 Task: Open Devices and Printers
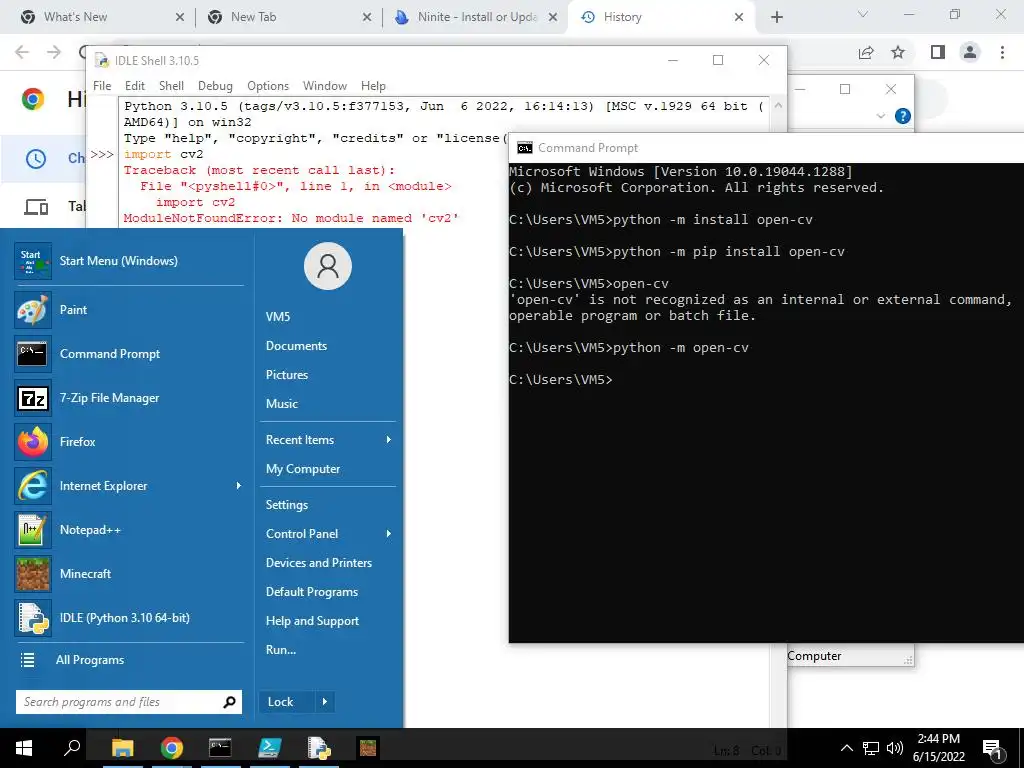(319, 563)
